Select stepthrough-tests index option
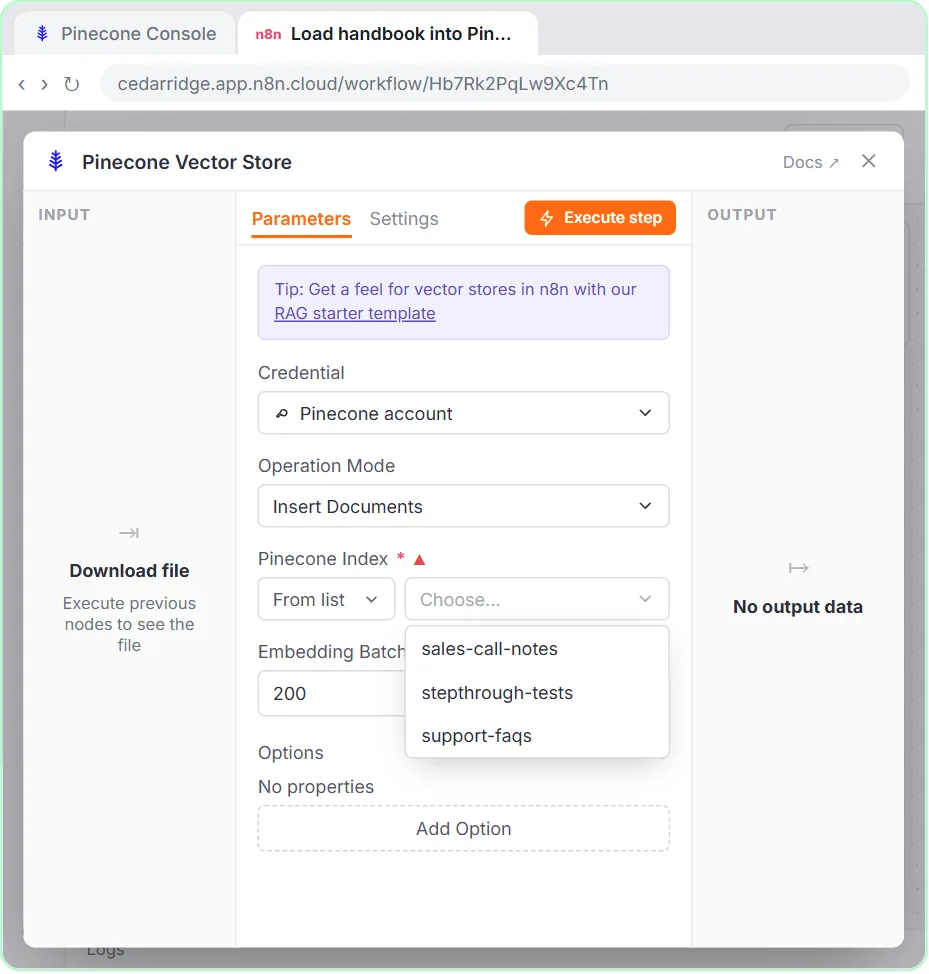 537,693
